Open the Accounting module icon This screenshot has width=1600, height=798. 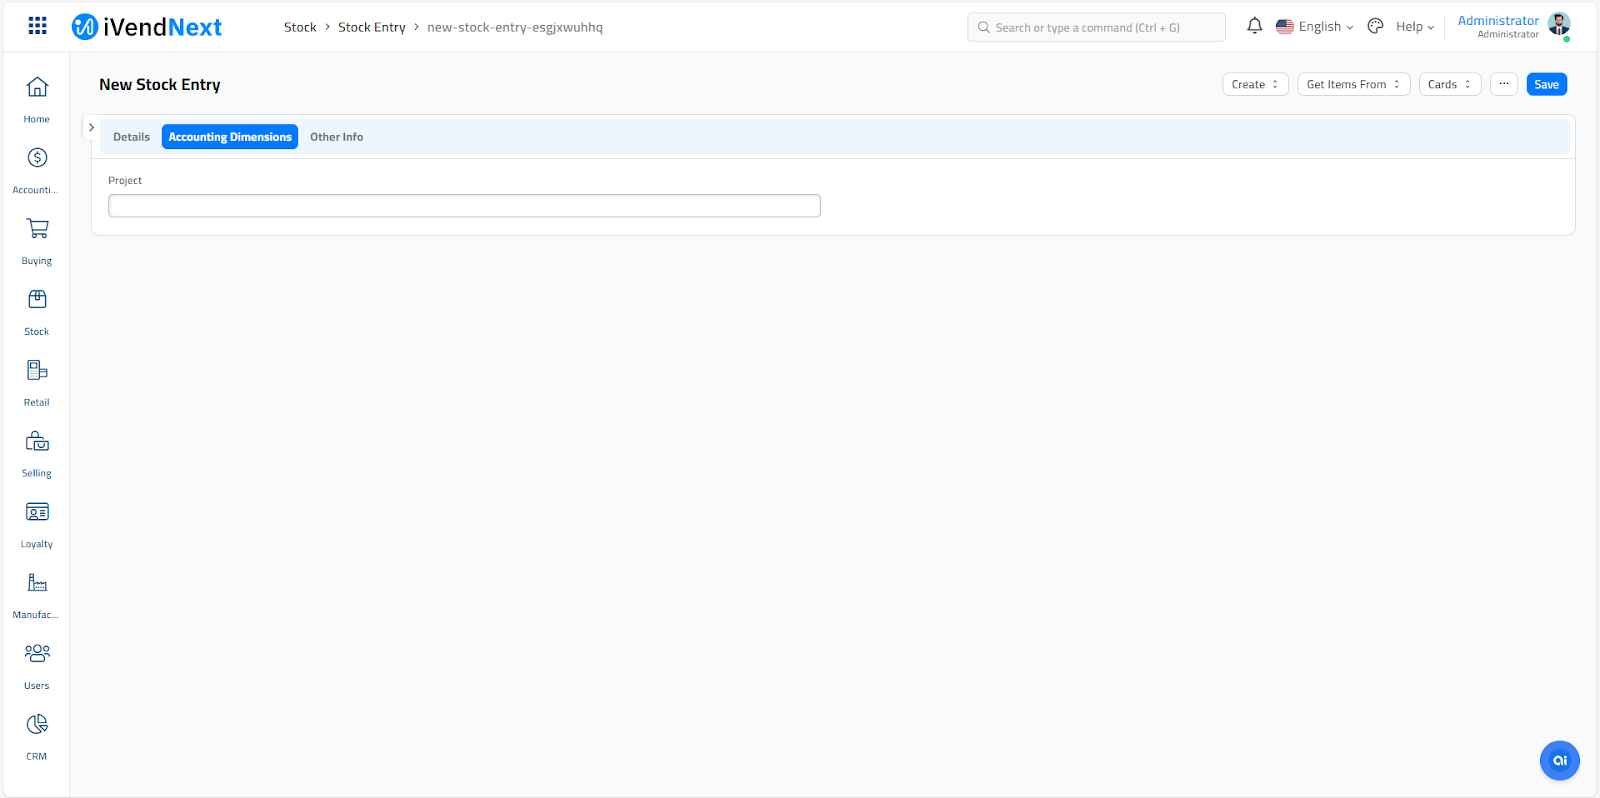(x=37, y=158)
